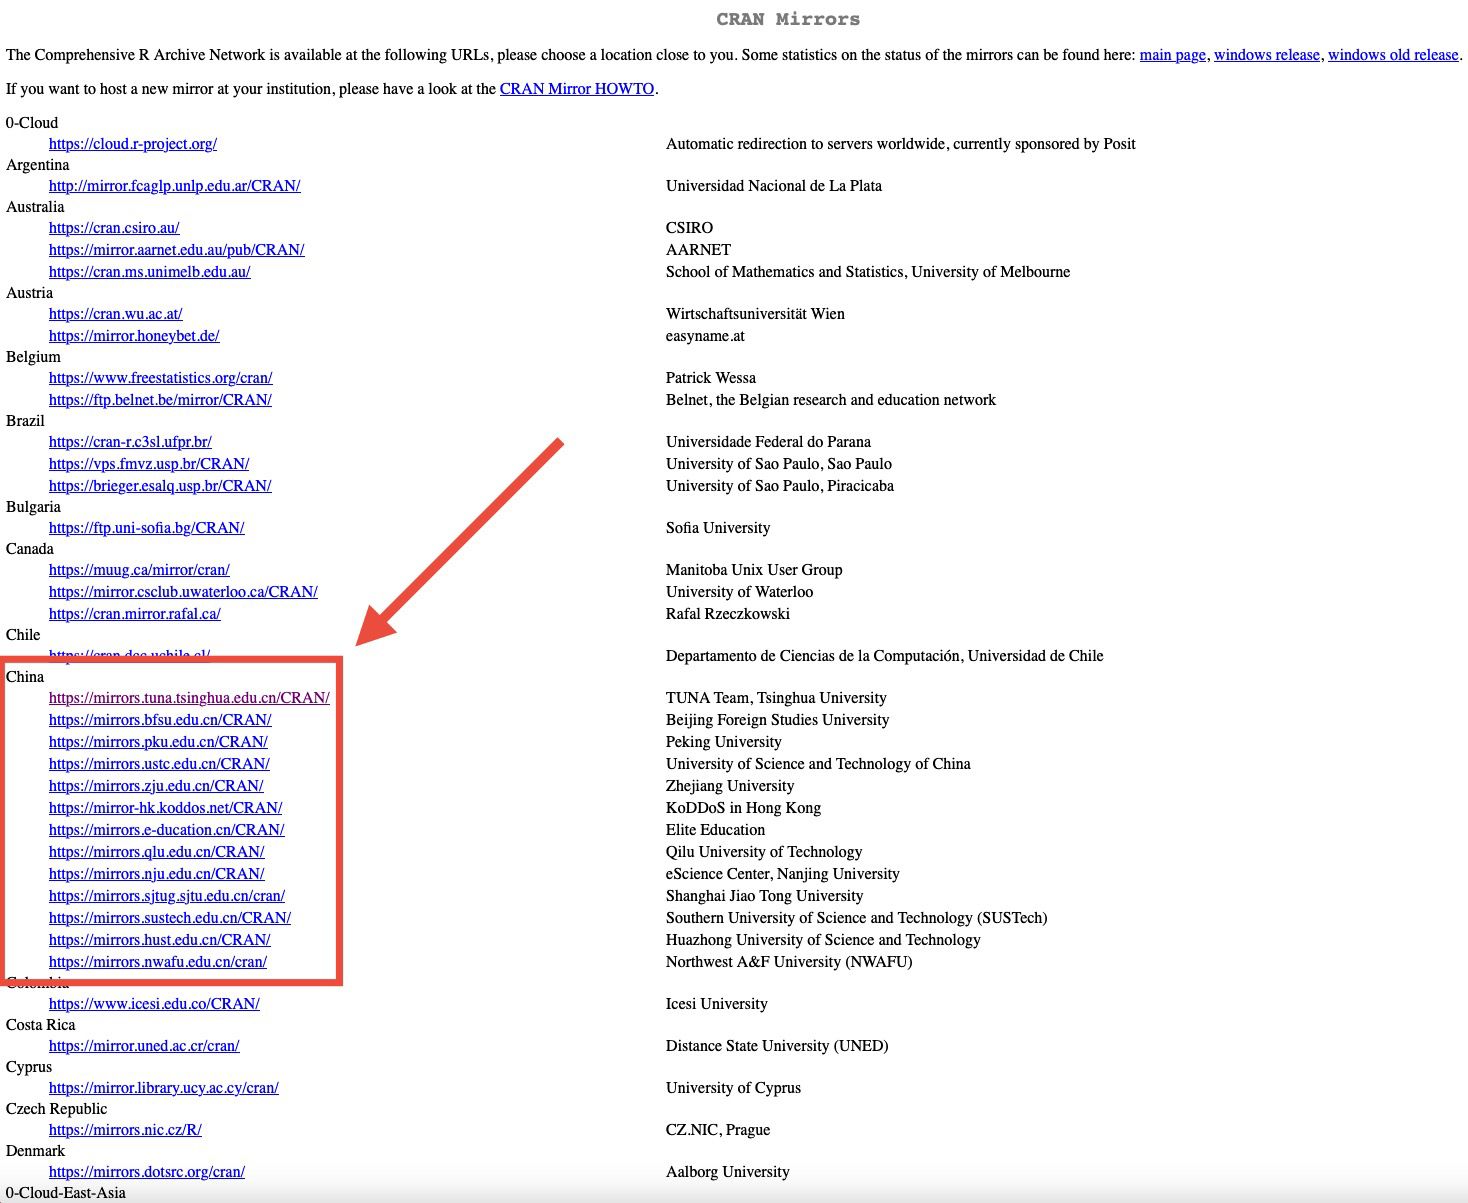
Task: Select the Aalborg University description text
Action: (728, 1172)
